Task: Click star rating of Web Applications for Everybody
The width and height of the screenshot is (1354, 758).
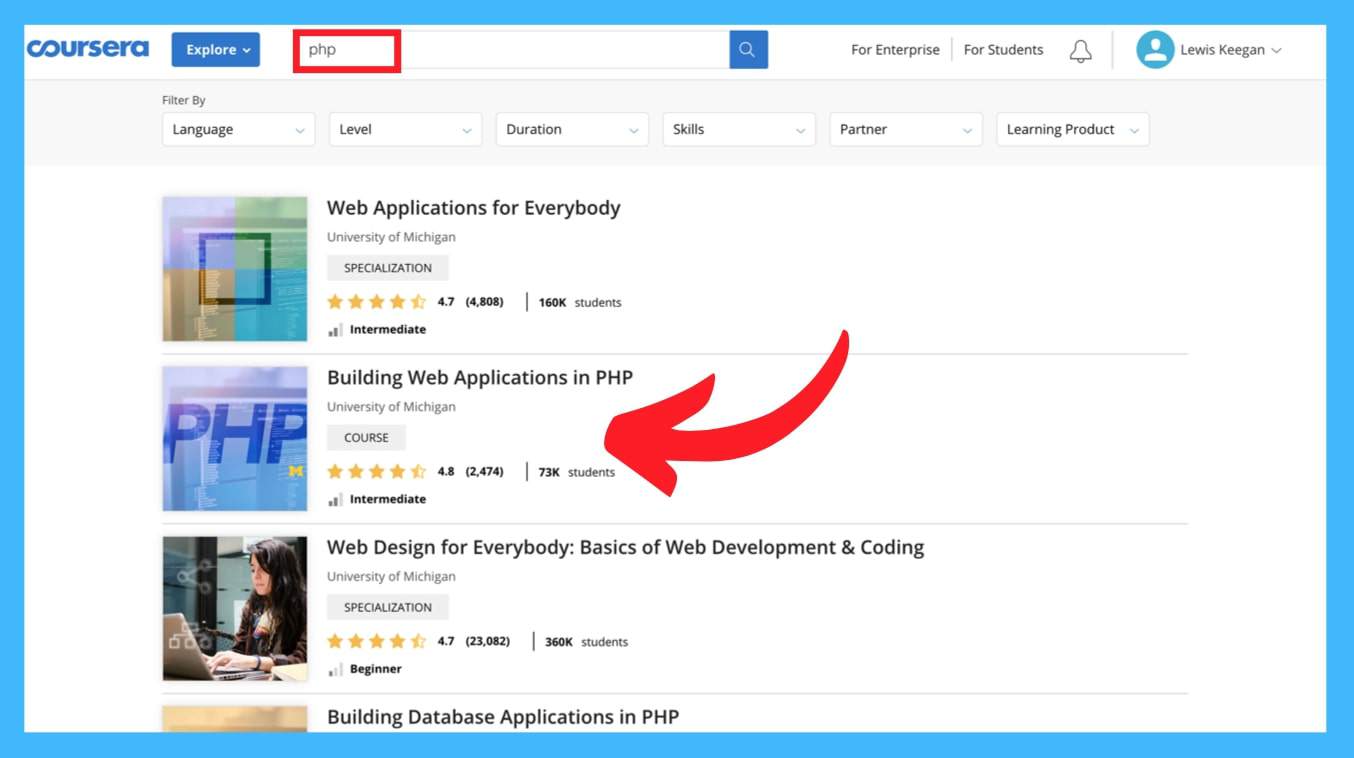Action: pos(376,302)
